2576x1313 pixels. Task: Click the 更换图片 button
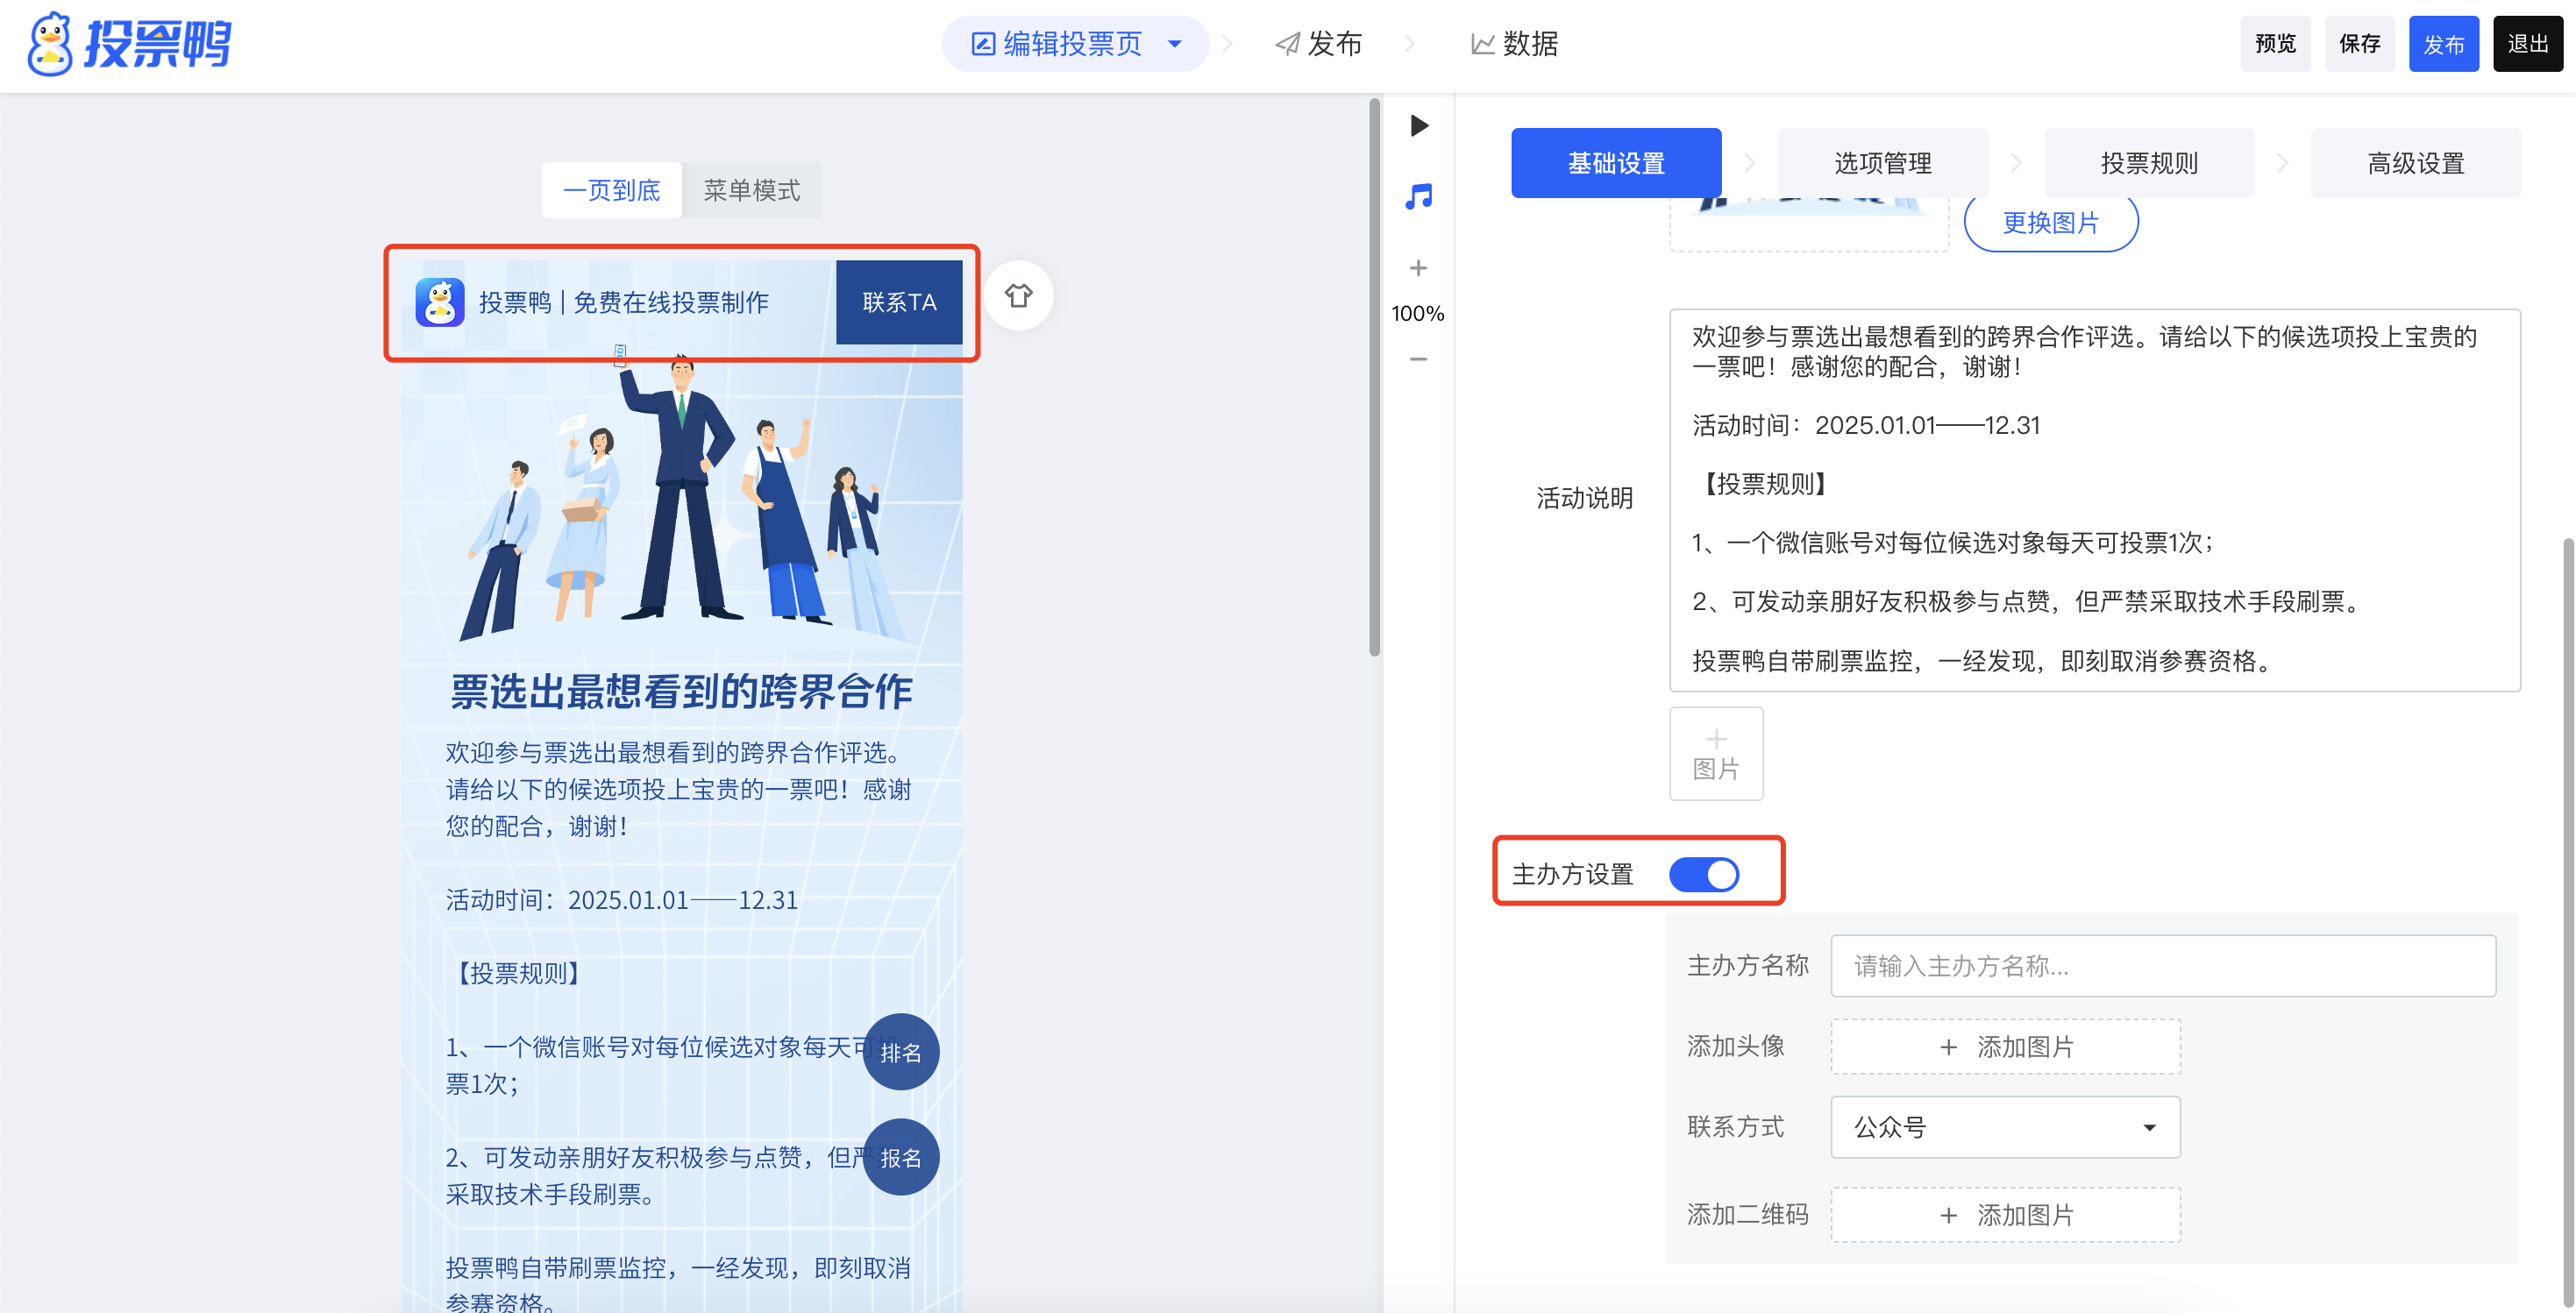(2050, 223)
